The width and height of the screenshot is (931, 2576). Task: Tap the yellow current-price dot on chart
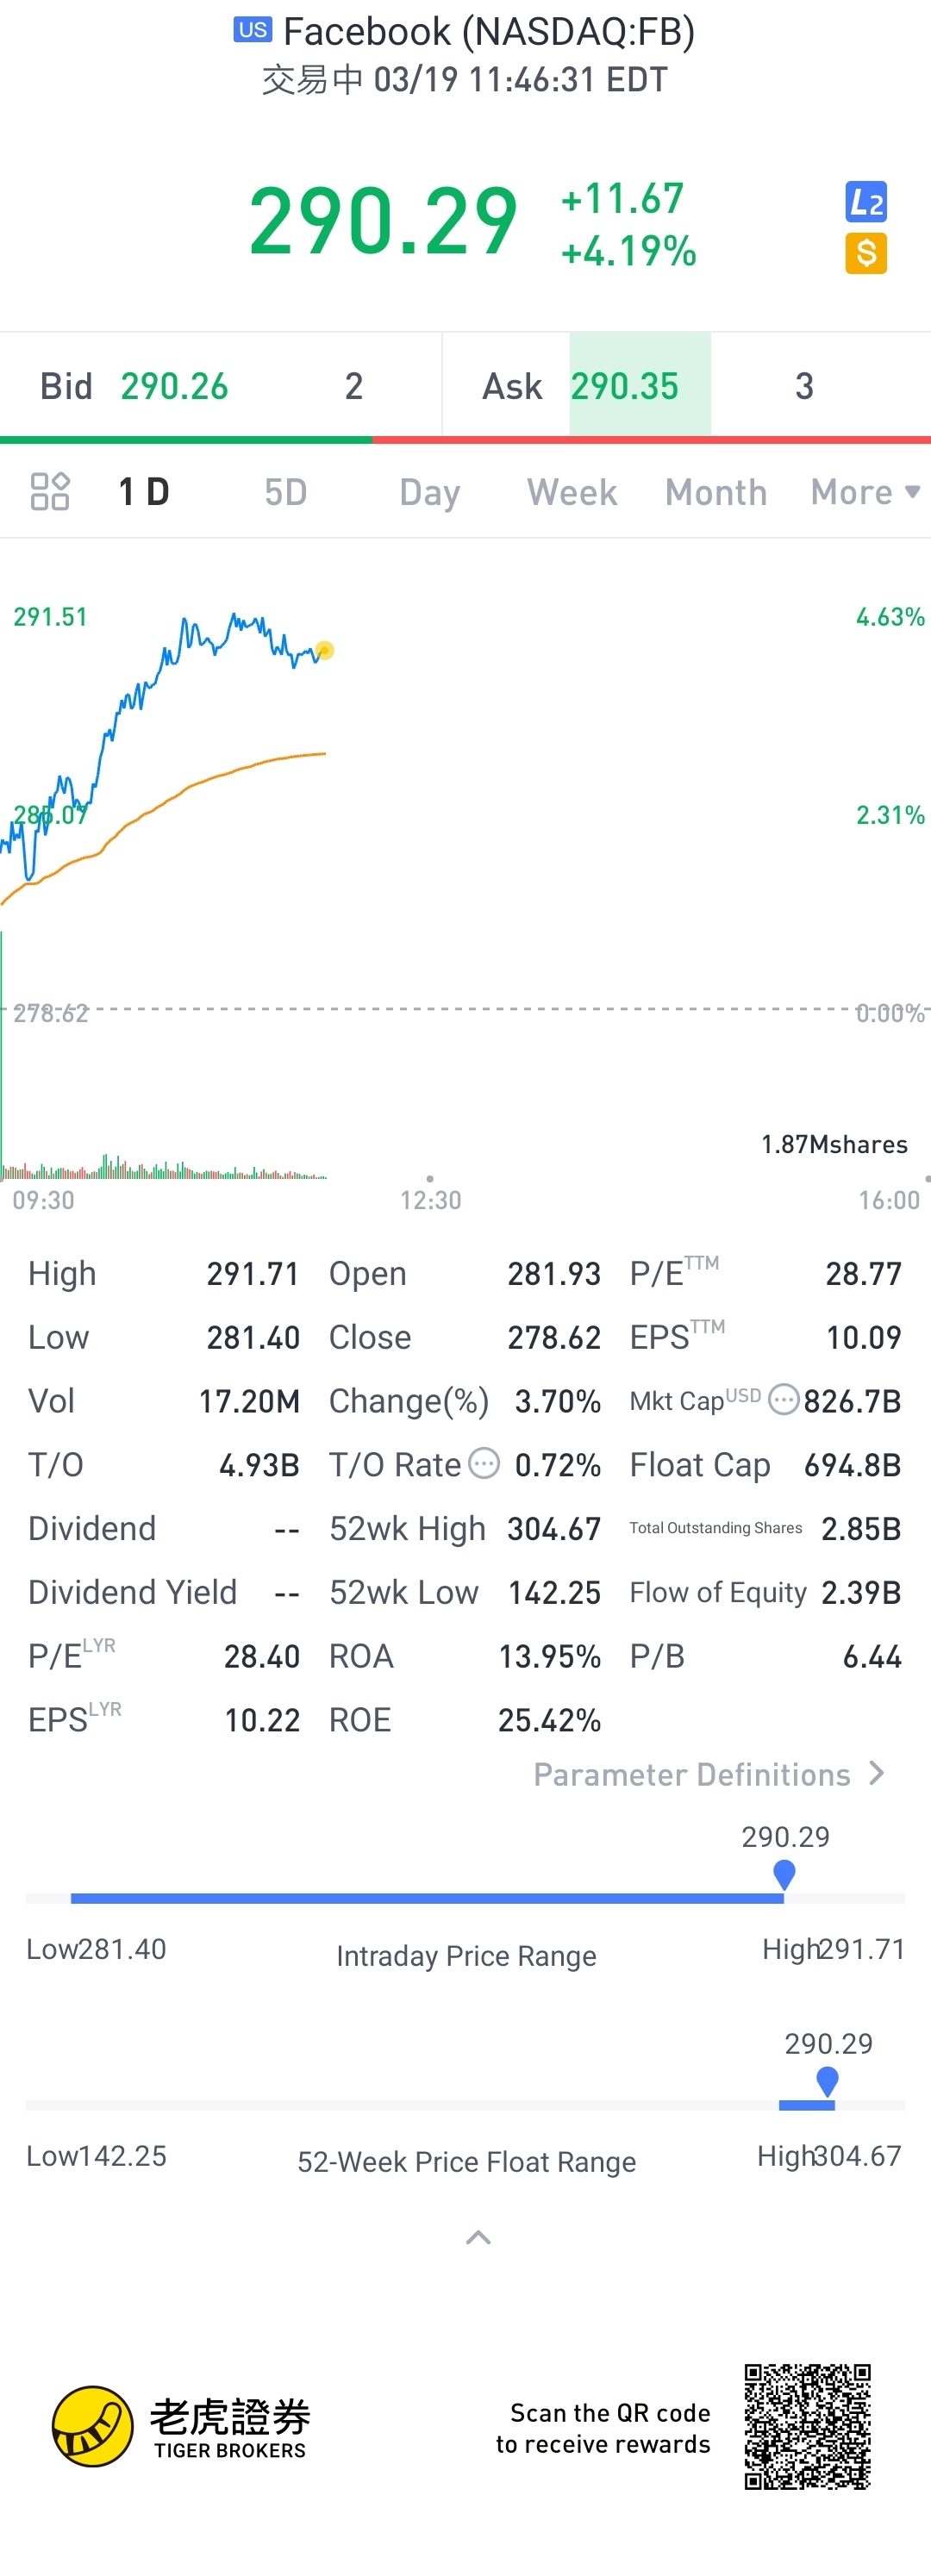[x=324, y=650]
